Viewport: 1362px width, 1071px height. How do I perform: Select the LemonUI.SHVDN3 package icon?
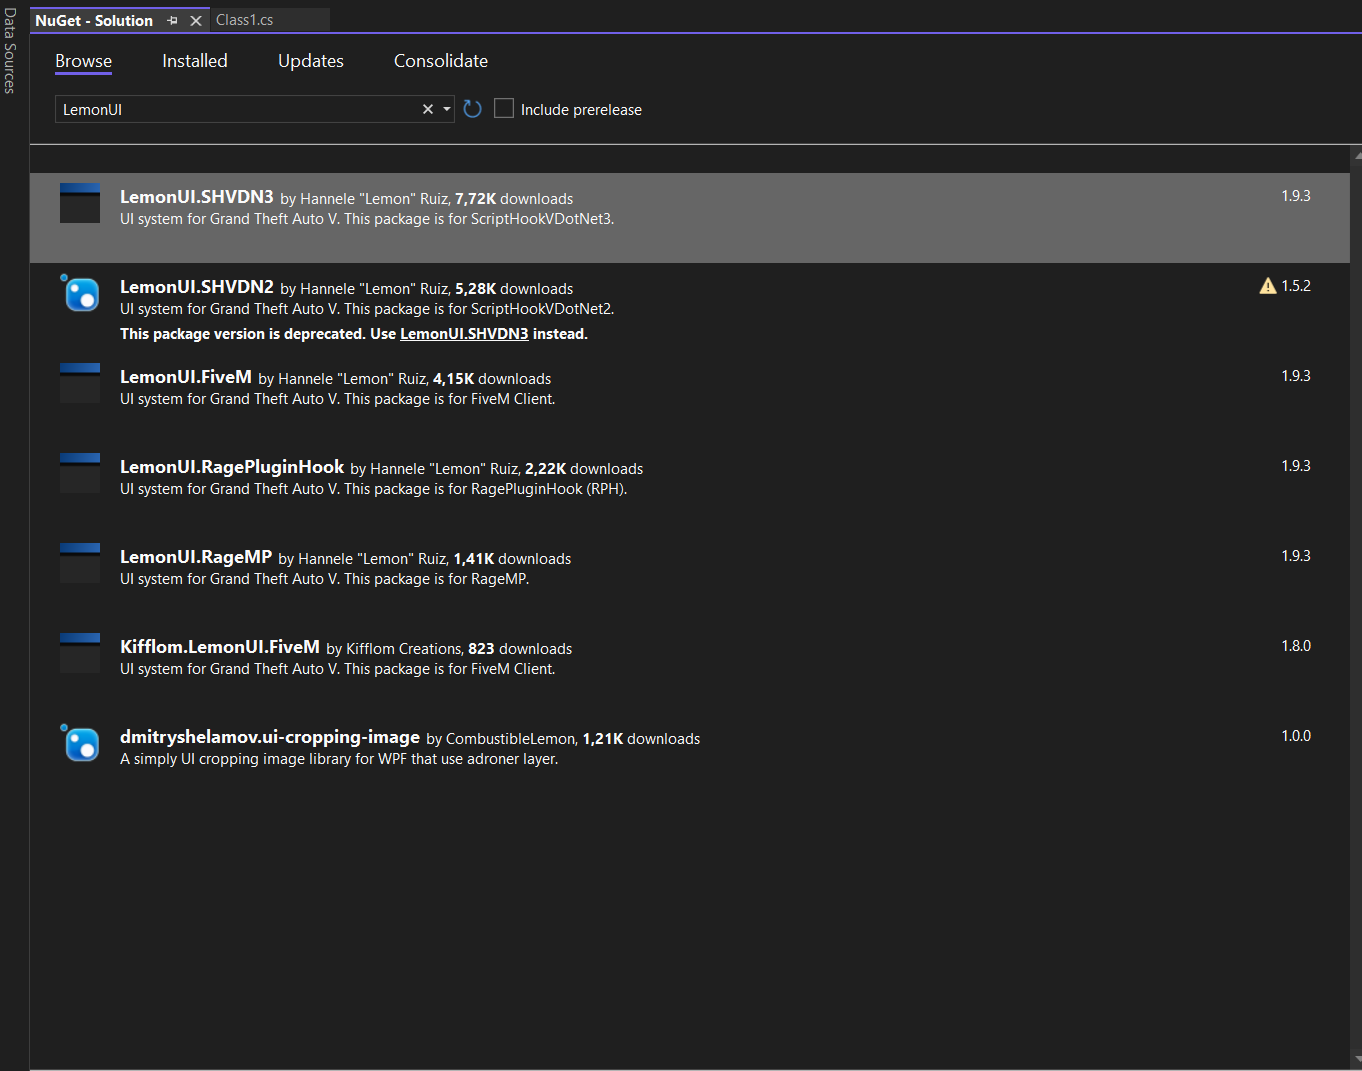(80, 203)
